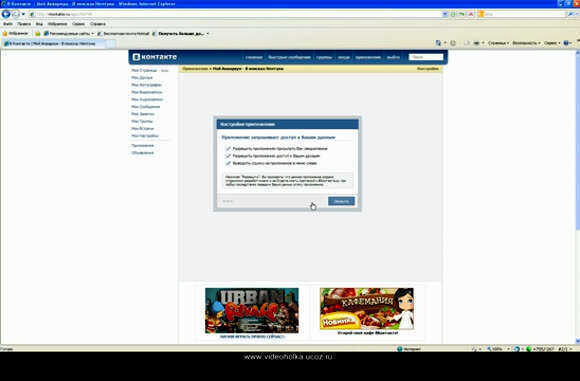Click the blue Help icon in command bar
580x381 pixels.
(566, 43)
